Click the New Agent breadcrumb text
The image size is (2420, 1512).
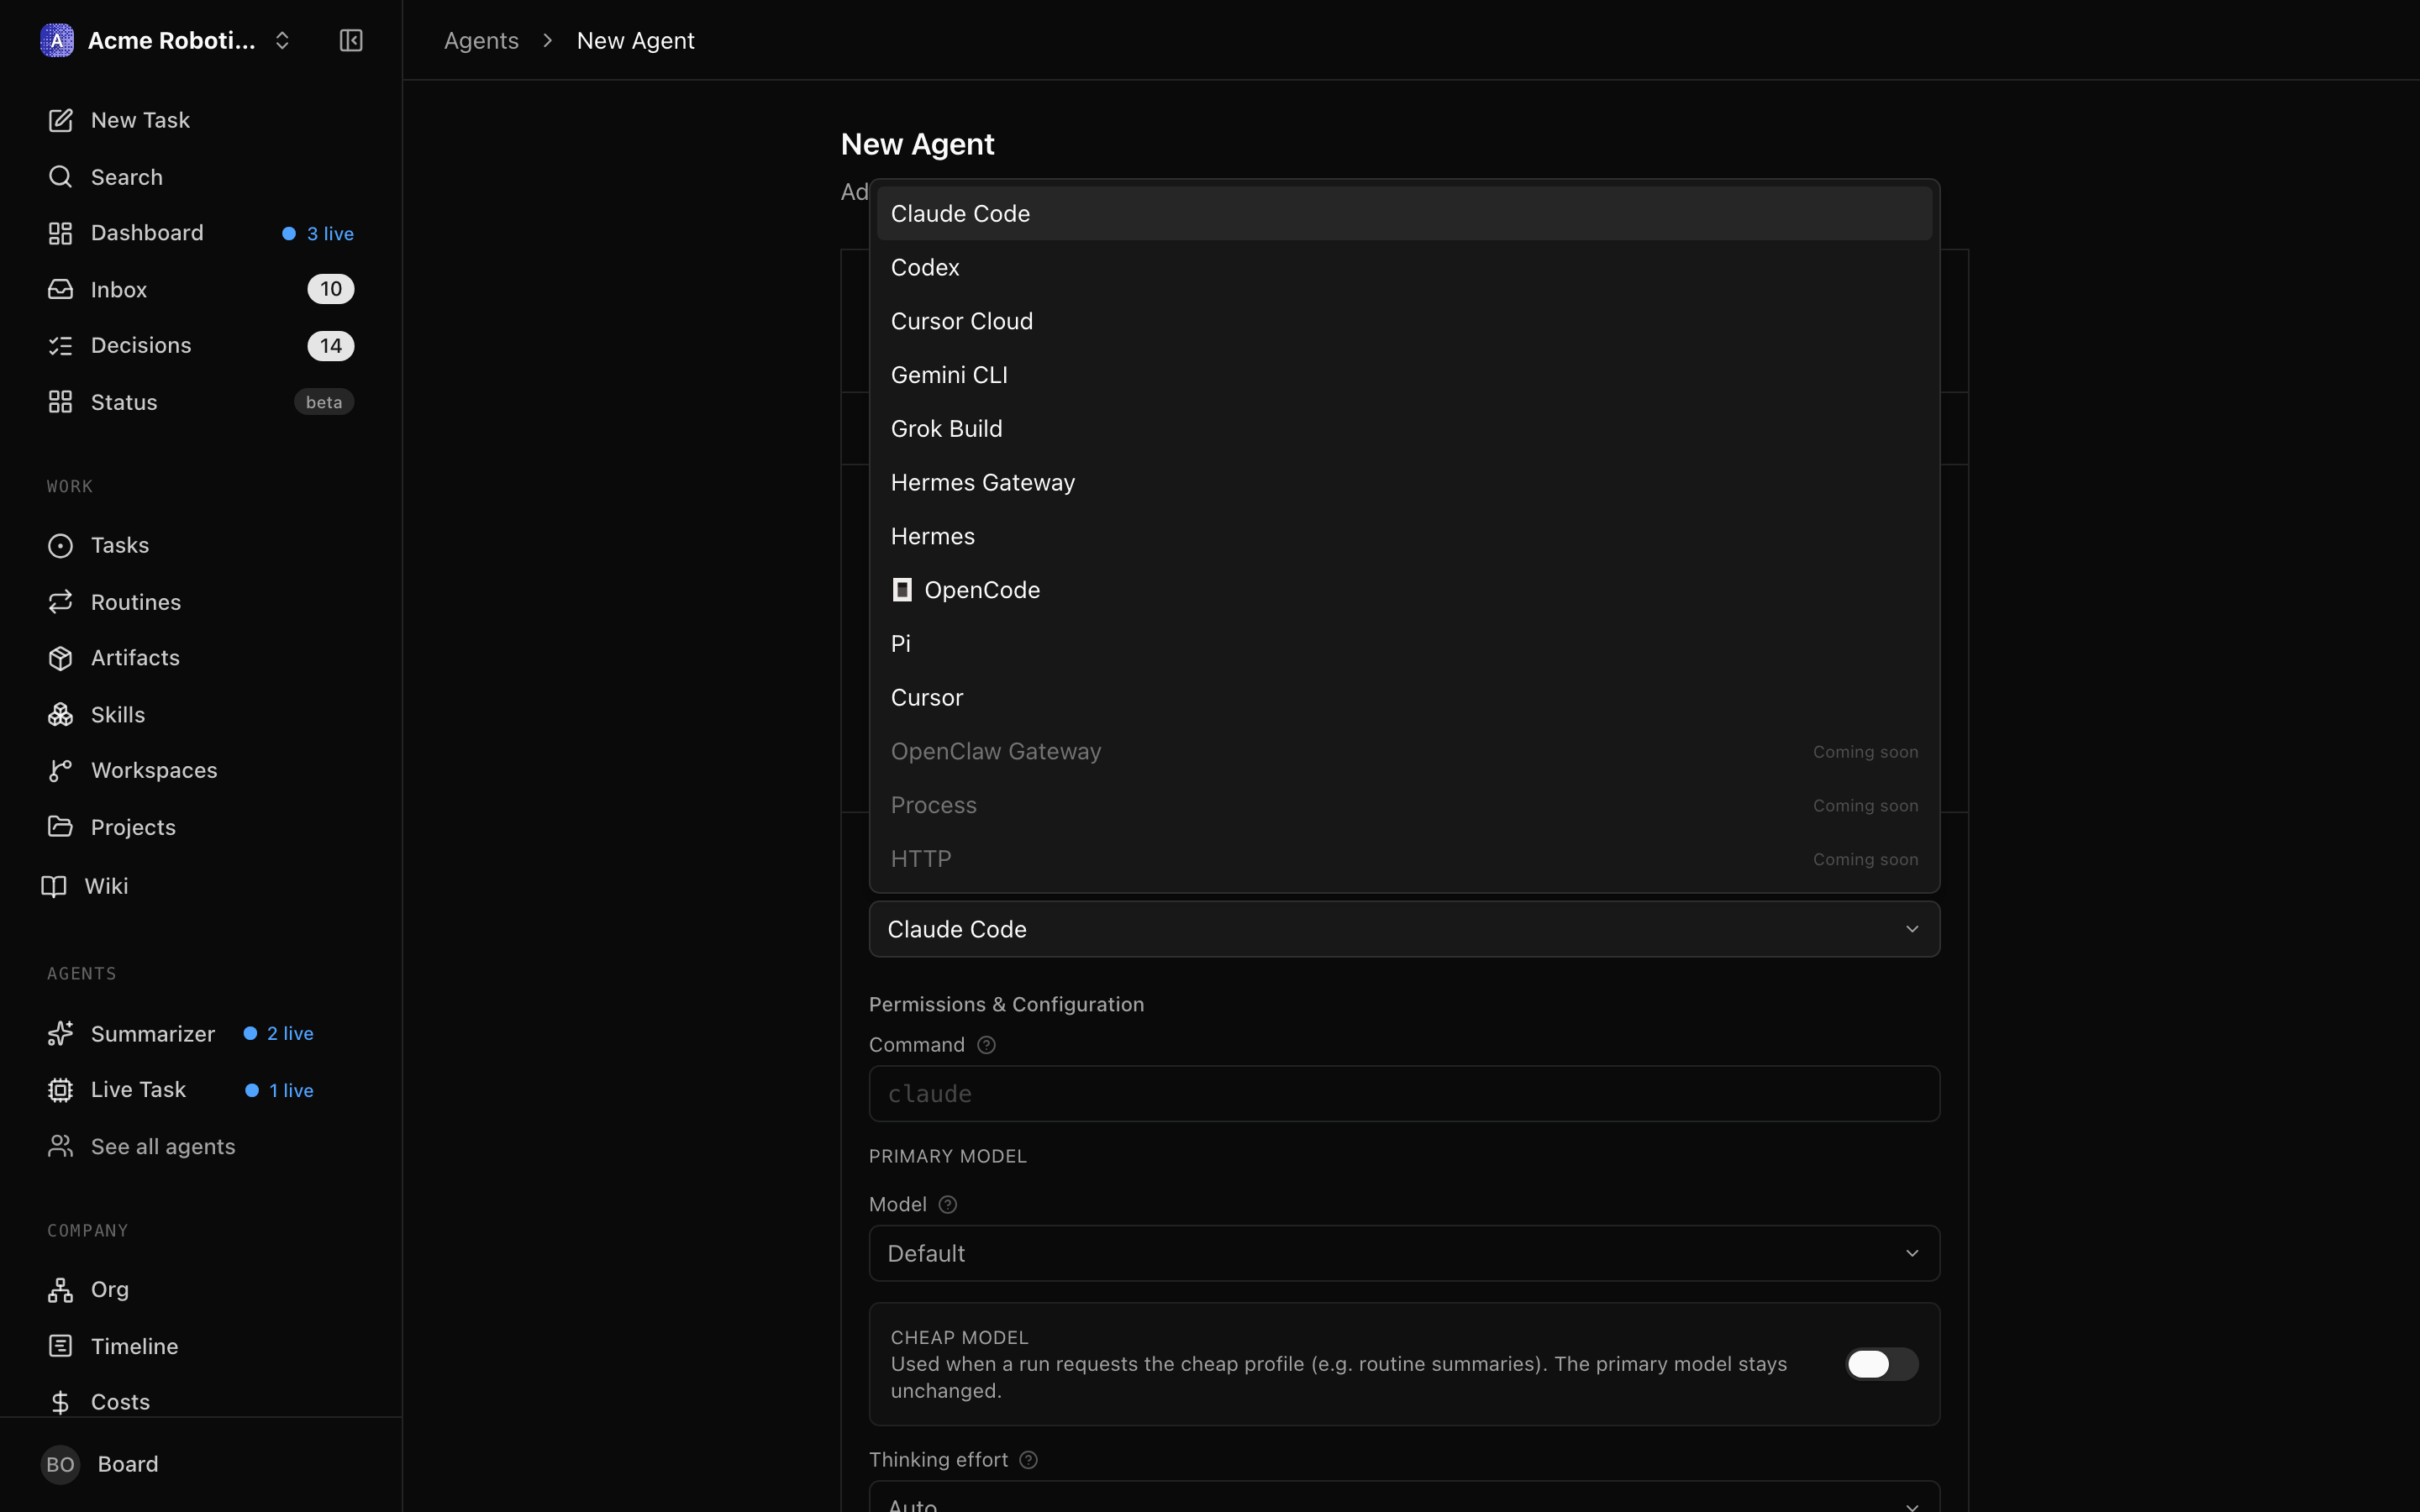tap(636, 41)
